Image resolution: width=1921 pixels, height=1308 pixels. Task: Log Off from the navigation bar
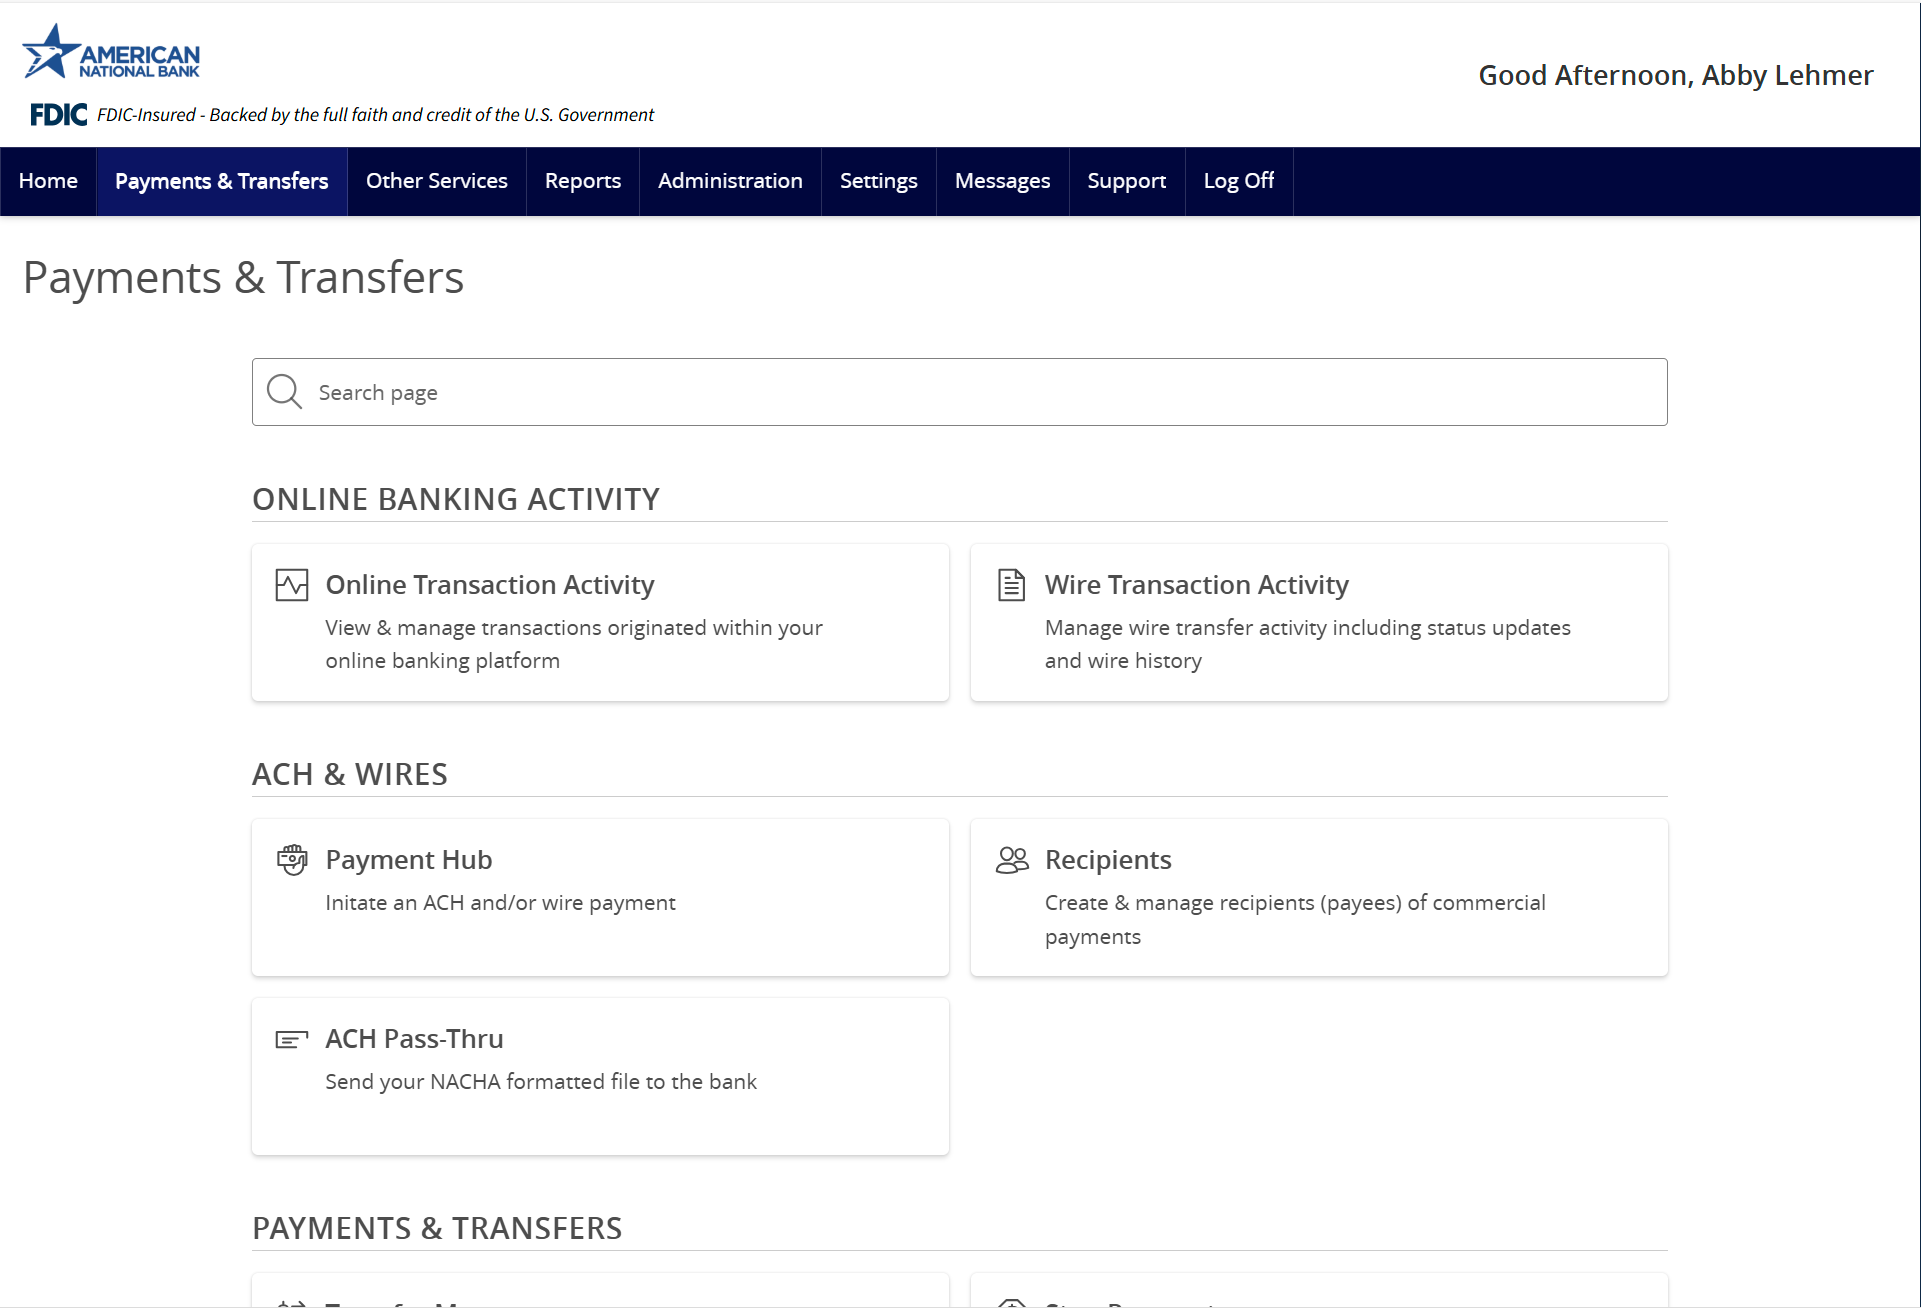(x=1238, y=181)
